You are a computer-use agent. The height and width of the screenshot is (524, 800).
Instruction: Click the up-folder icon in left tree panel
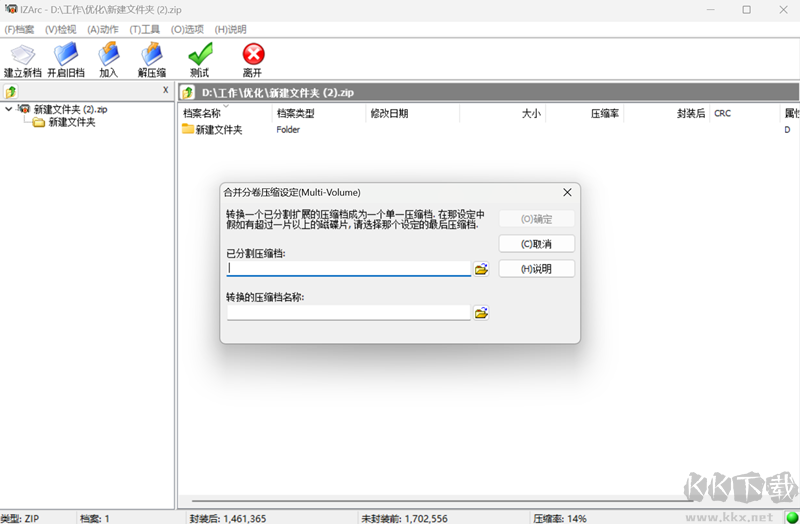tap(11, 91)
